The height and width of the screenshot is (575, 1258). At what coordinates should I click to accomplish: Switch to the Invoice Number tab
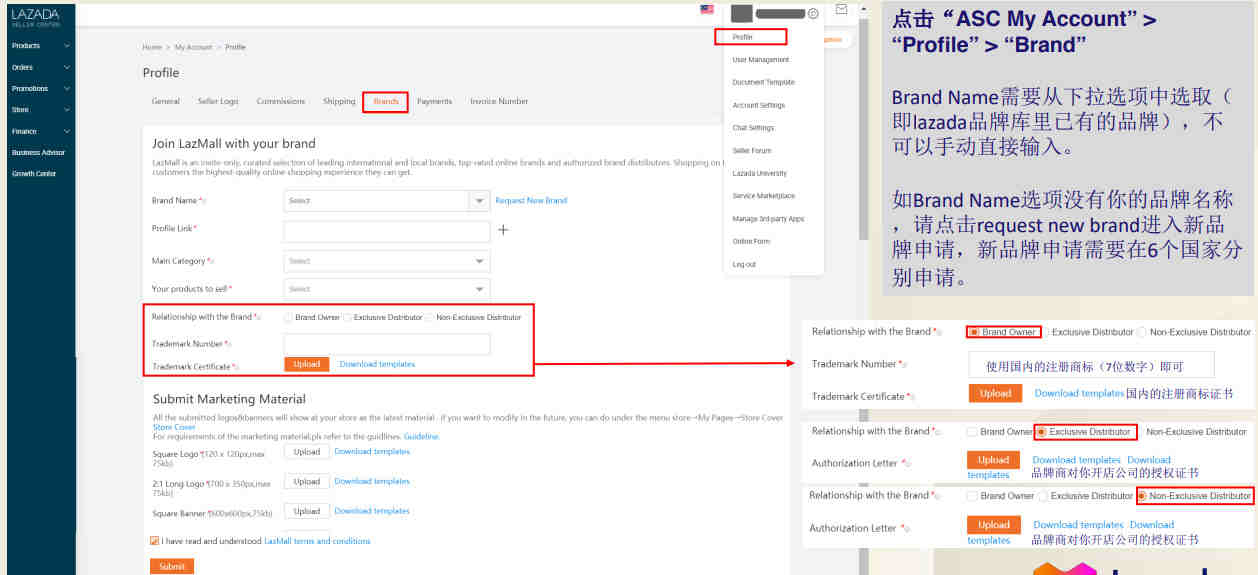pyautogui.click(x=499, y=102)
